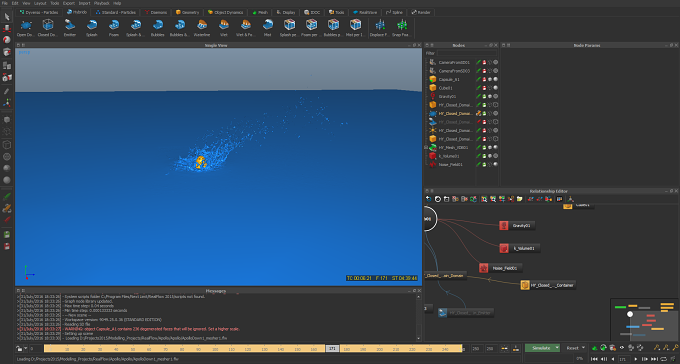Open the Reset dropdown arrow
The image size is (680, 364).
(x=583, y=348)
